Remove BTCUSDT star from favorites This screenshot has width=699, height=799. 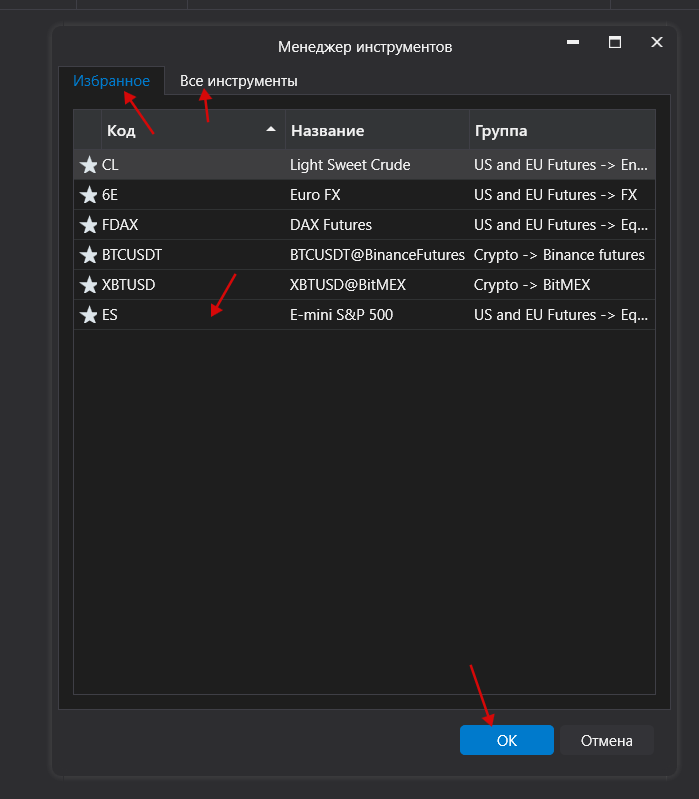point(89,255)
